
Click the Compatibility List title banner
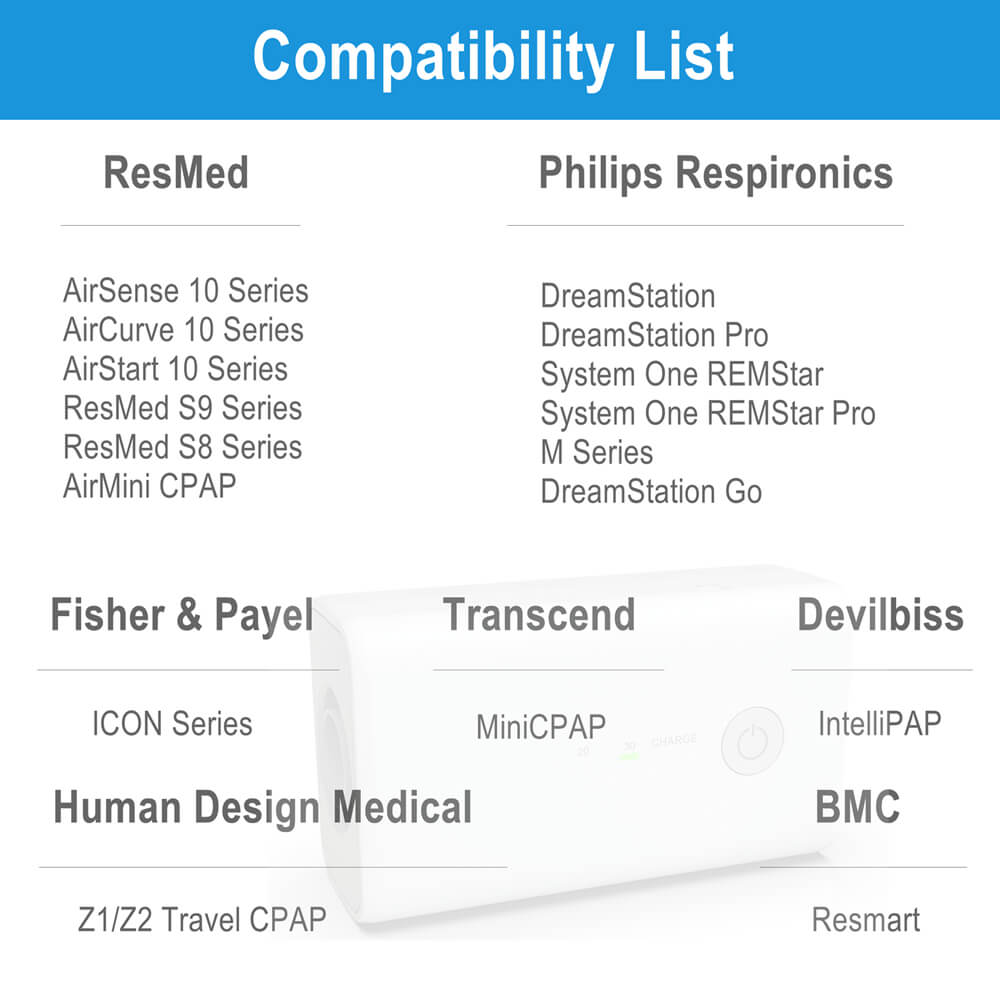pos(500,59)
